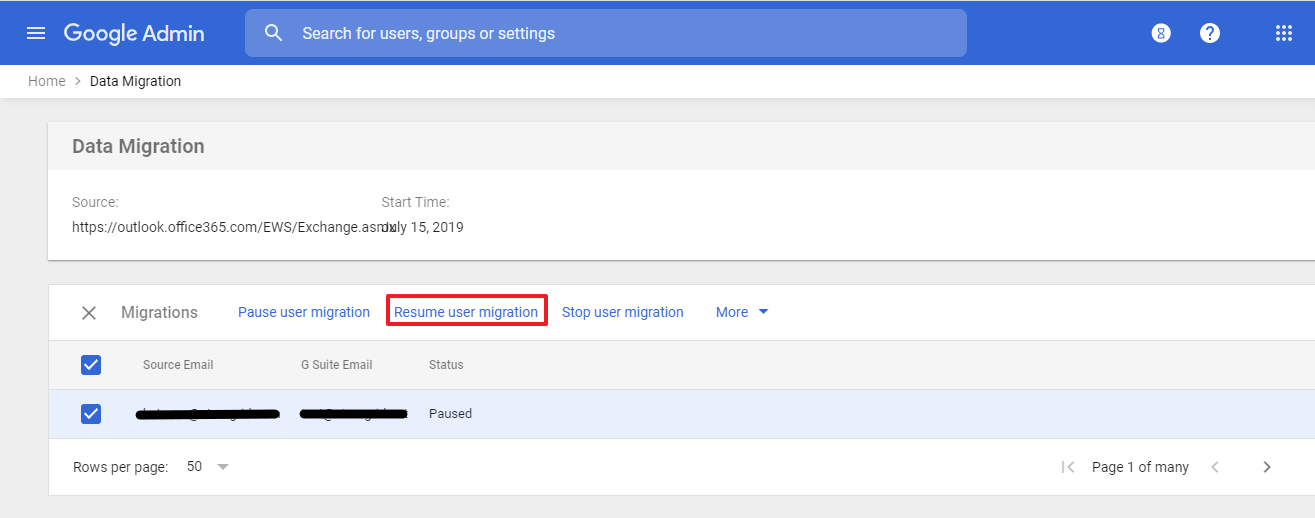The image size is (1315, 518).
Task: Open the Google apps grid
Action: pyautogui.click(x=1284, y=33)
